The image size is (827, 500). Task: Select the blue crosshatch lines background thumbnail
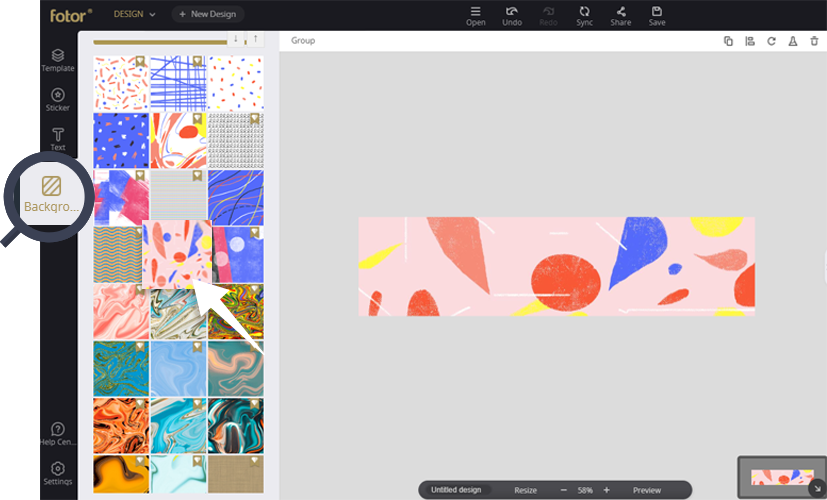tap(178, 82)
